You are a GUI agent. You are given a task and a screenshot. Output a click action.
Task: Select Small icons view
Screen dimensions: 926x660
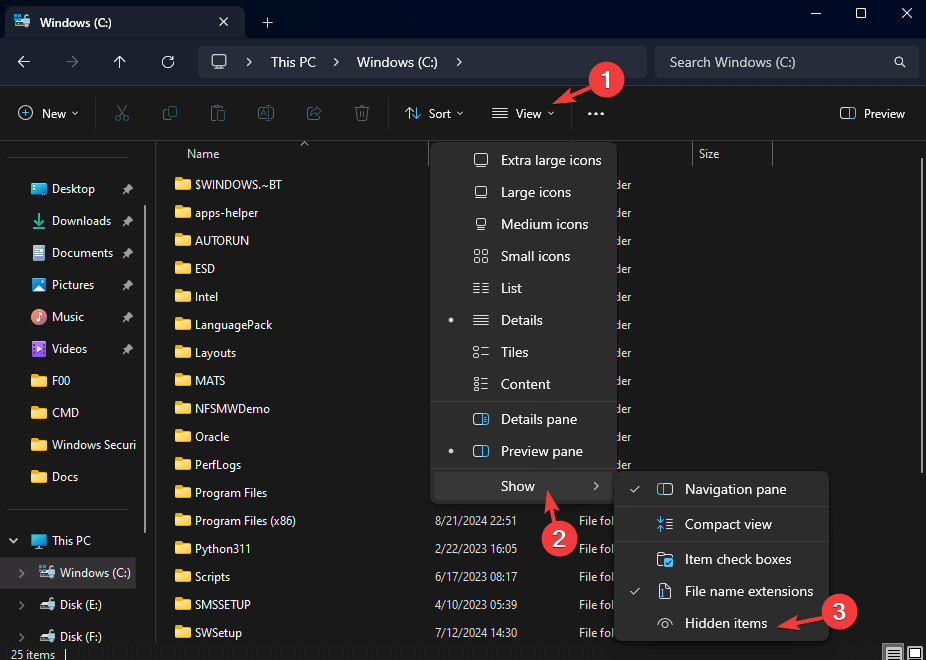click(x=523, y=256)
